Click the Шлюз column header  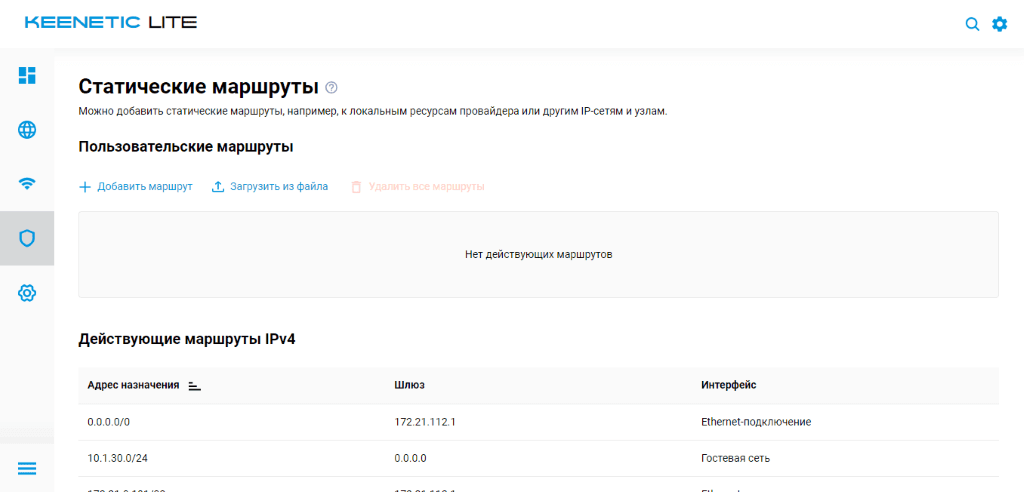click(x=410, y=385)
